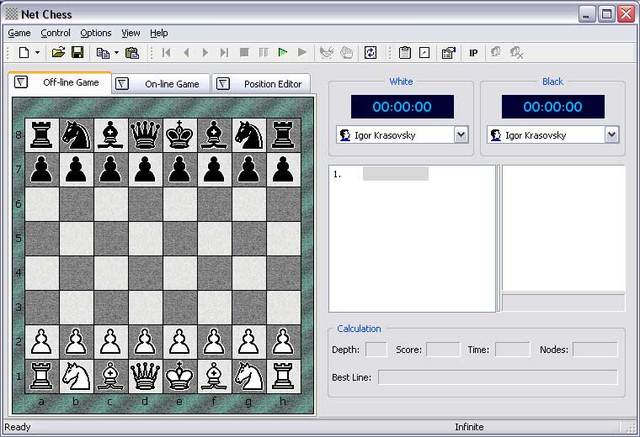Click the clipboard notes toolbar icon
This screenshot has width=640, height=437.
[x=404, y=53]
